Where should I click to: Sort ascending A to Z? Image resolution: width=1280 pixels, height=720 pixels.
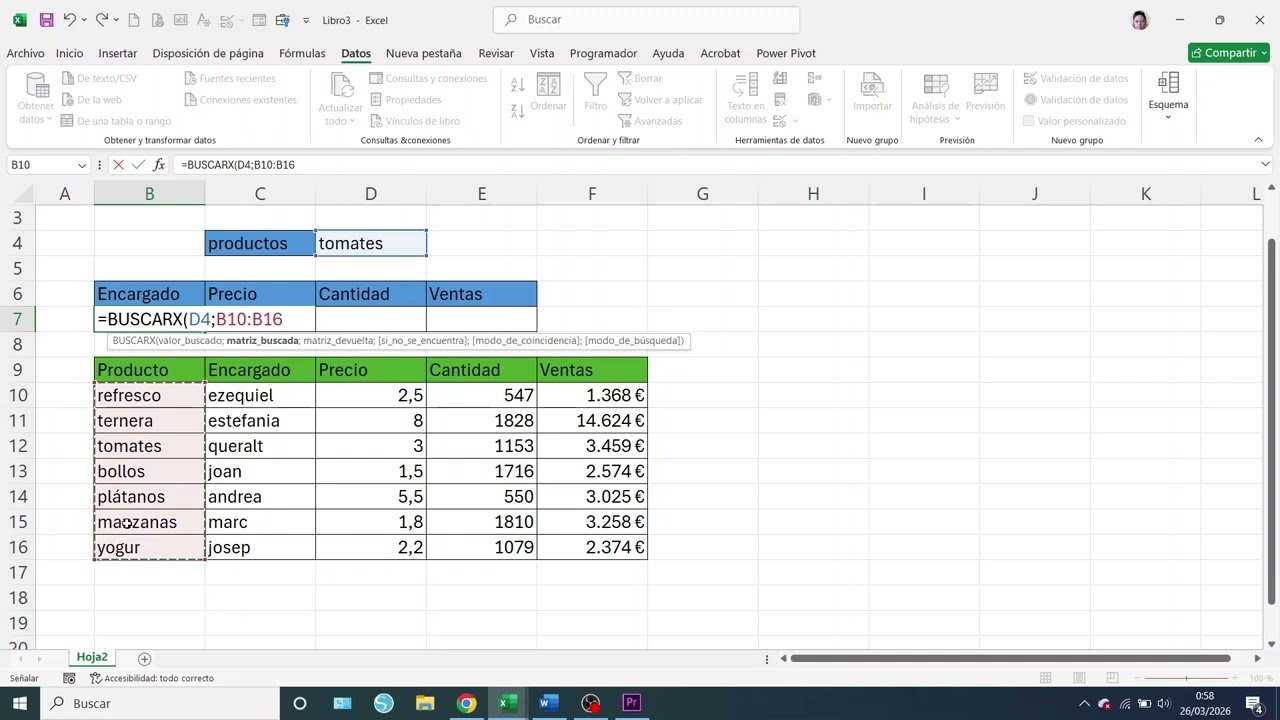[517, 86]
